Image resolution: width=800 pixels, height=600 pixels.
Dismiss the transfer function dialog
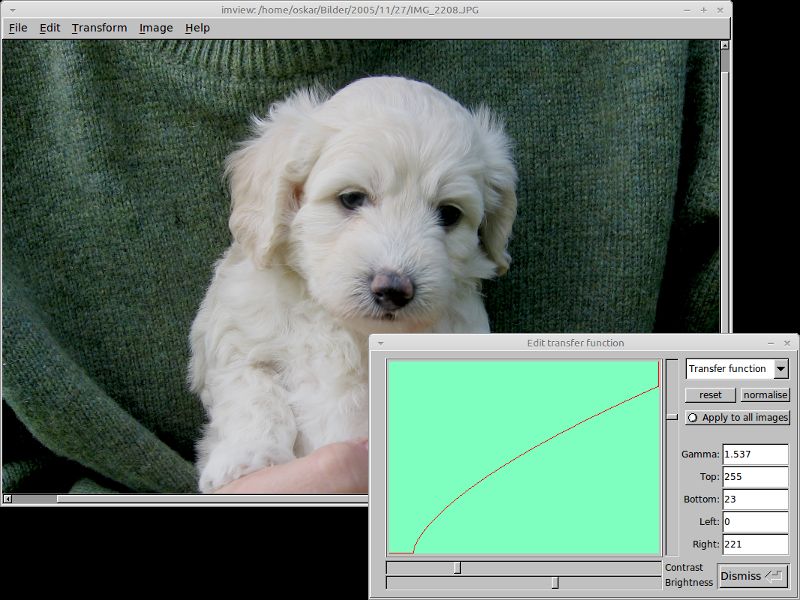coord(752,576)
